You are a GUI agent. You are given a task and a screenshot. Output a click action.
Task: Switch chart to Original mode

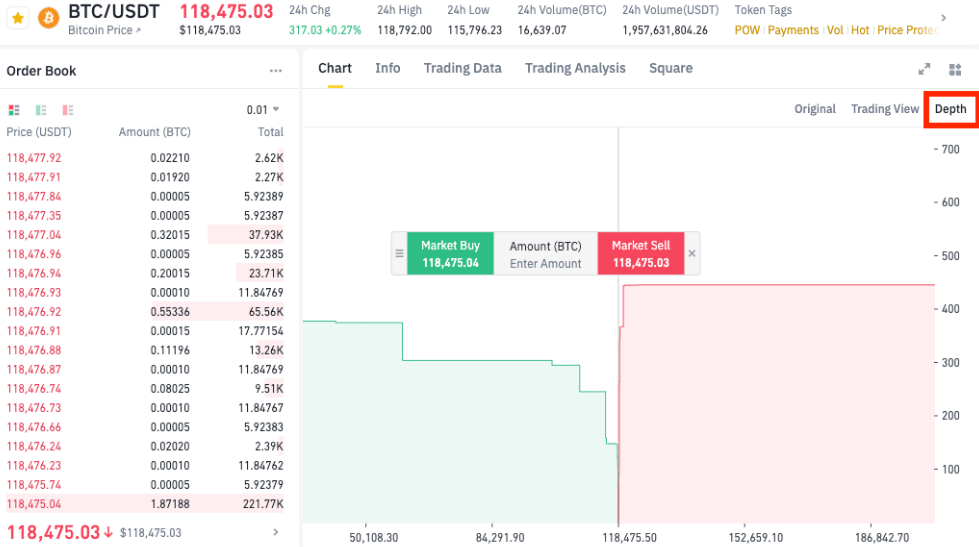[x=815, y=109]
